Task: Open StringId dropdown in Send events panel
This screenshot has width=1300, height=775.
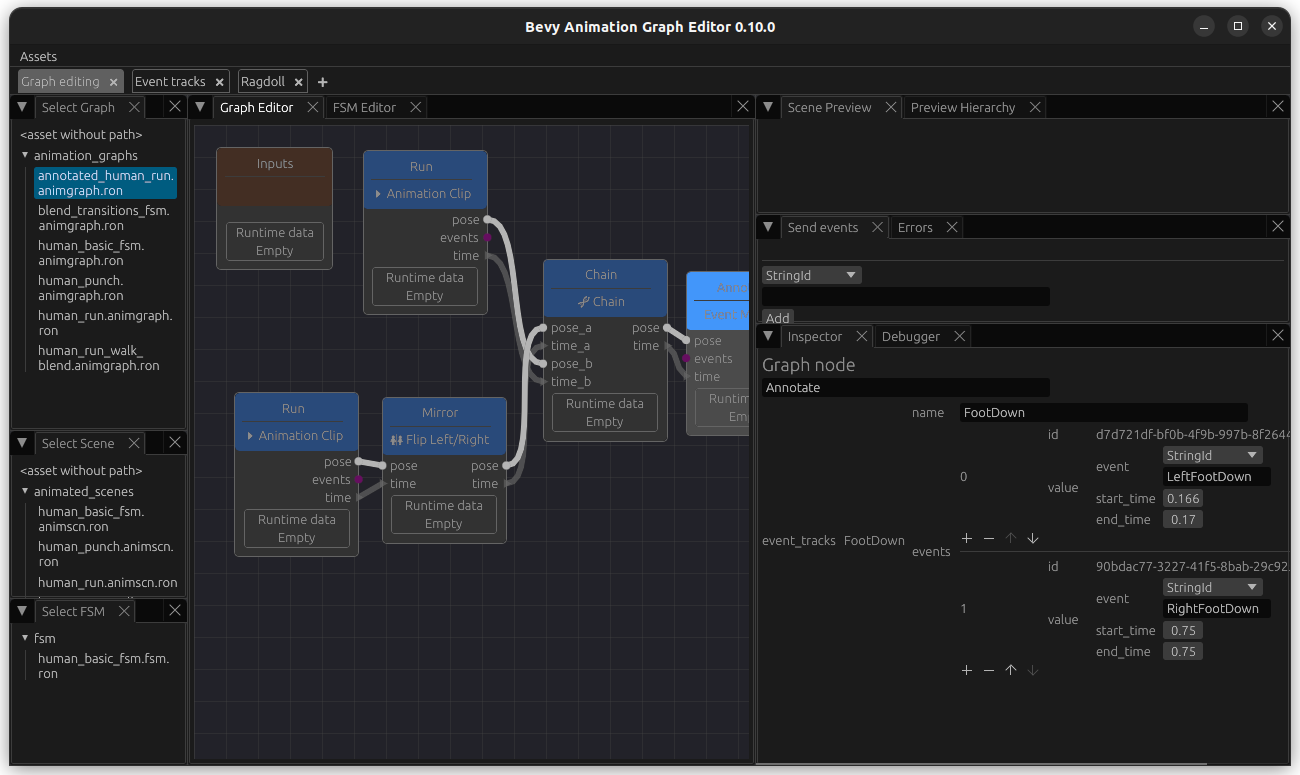Action: click(811, 275)
